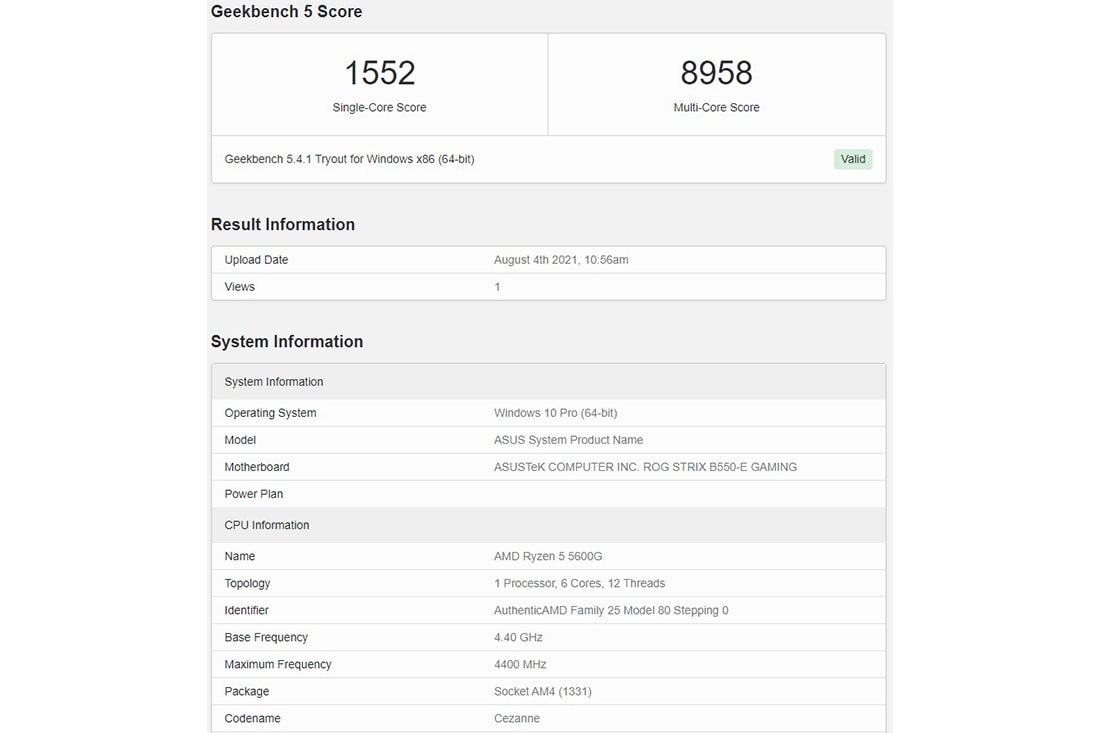Click the Power Plan row label
This screenshot has width=1100, height=733.
[x=253, y=494]
